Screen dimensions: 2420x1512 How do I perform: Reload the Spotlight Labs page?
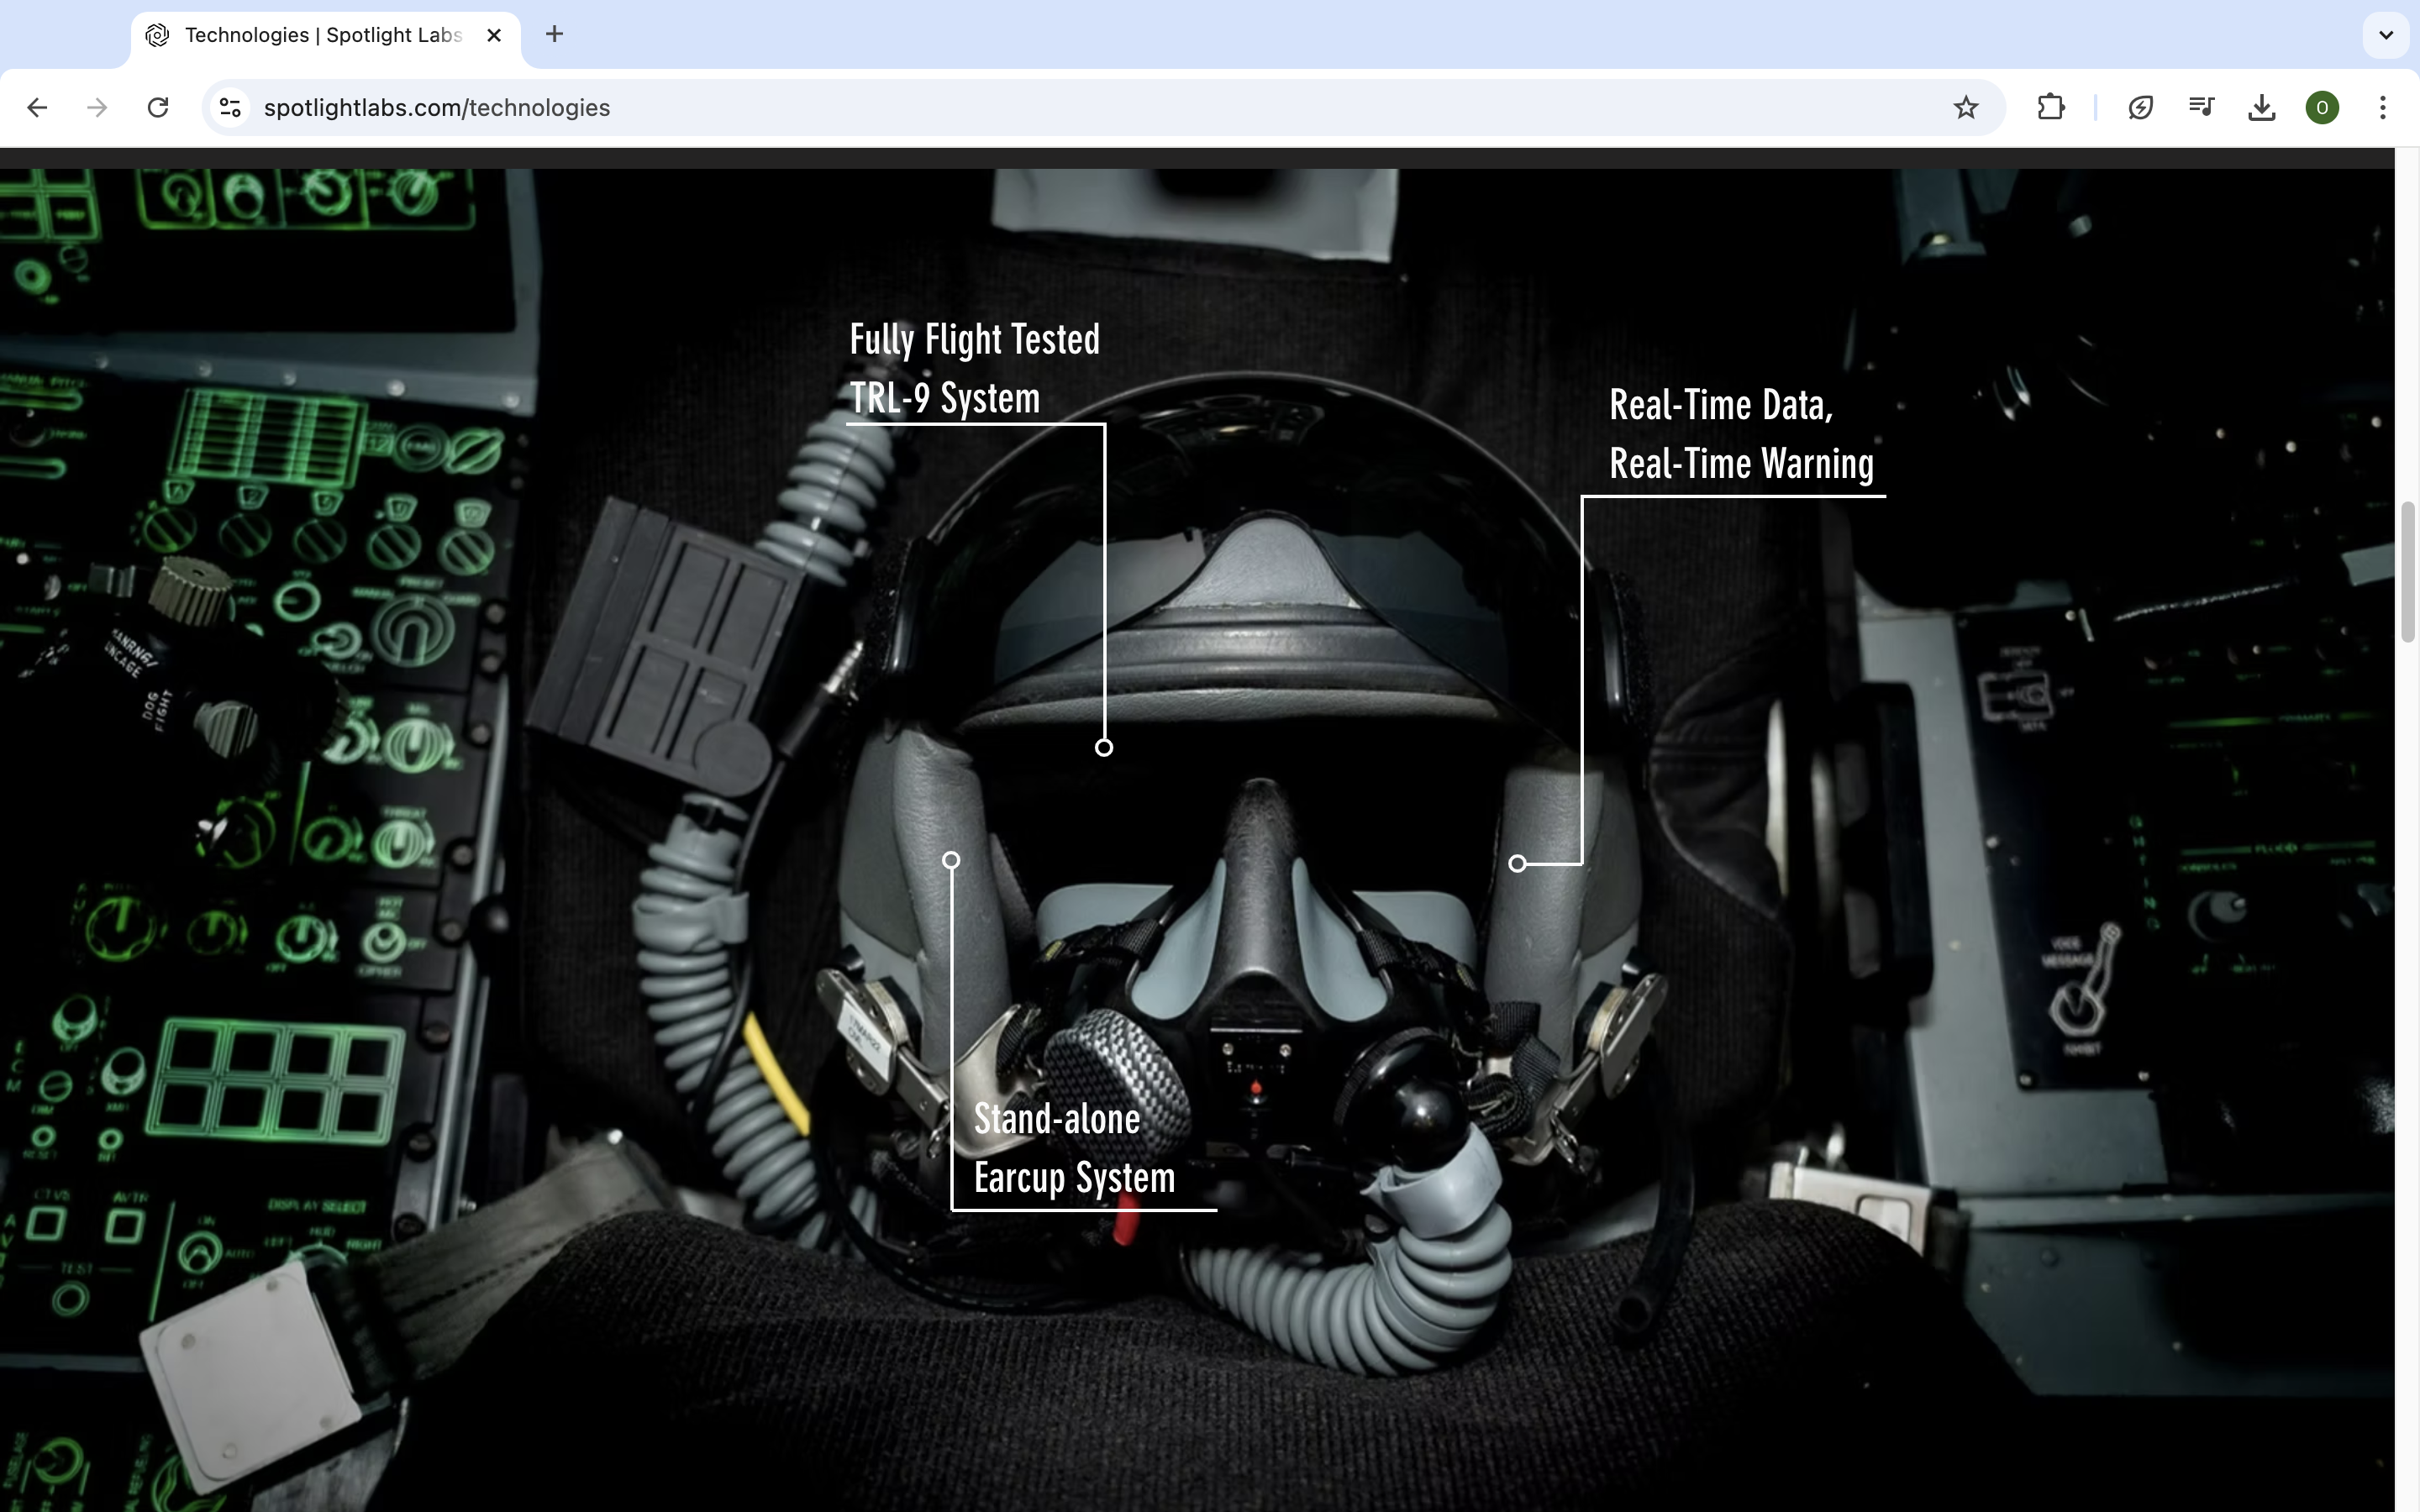coord(158,107)
